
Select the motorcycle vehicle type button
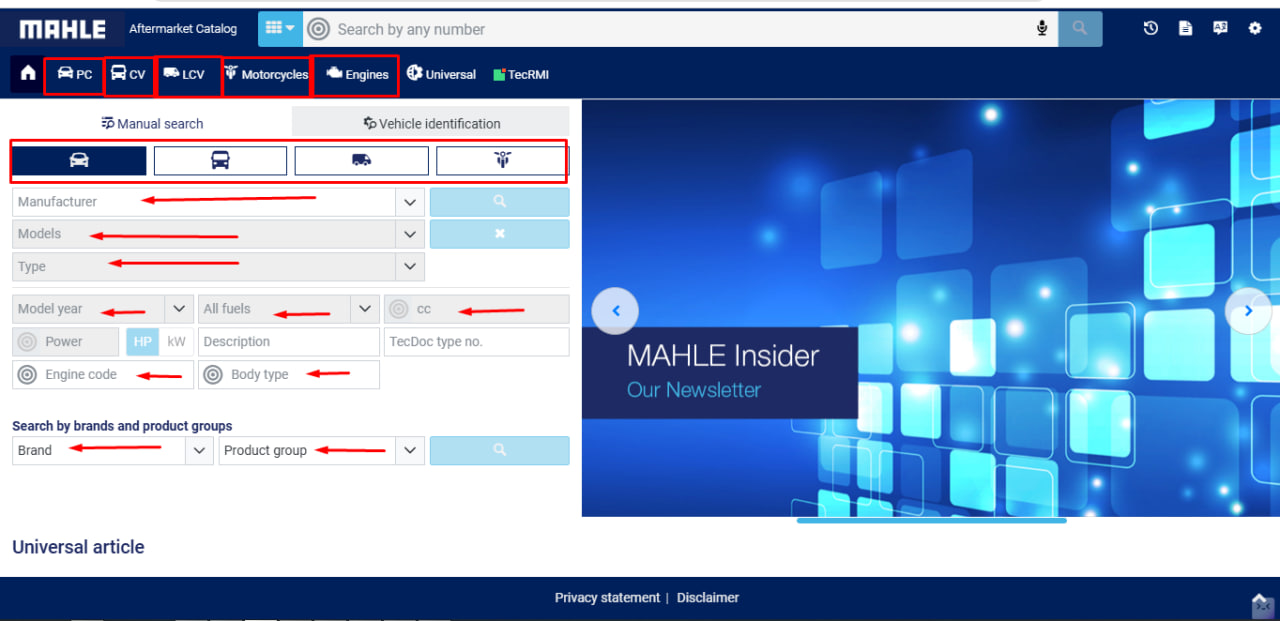tap(502, 160)
